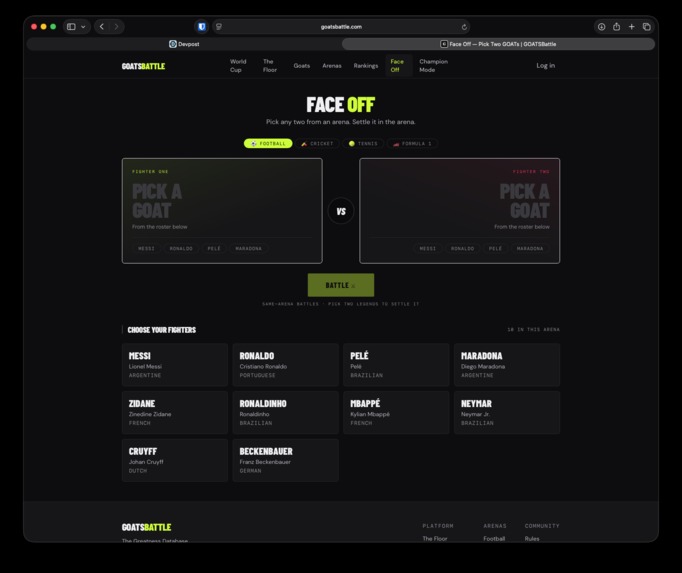
Task: Reload the page with the refresh icon
Action: click(464, 27)
